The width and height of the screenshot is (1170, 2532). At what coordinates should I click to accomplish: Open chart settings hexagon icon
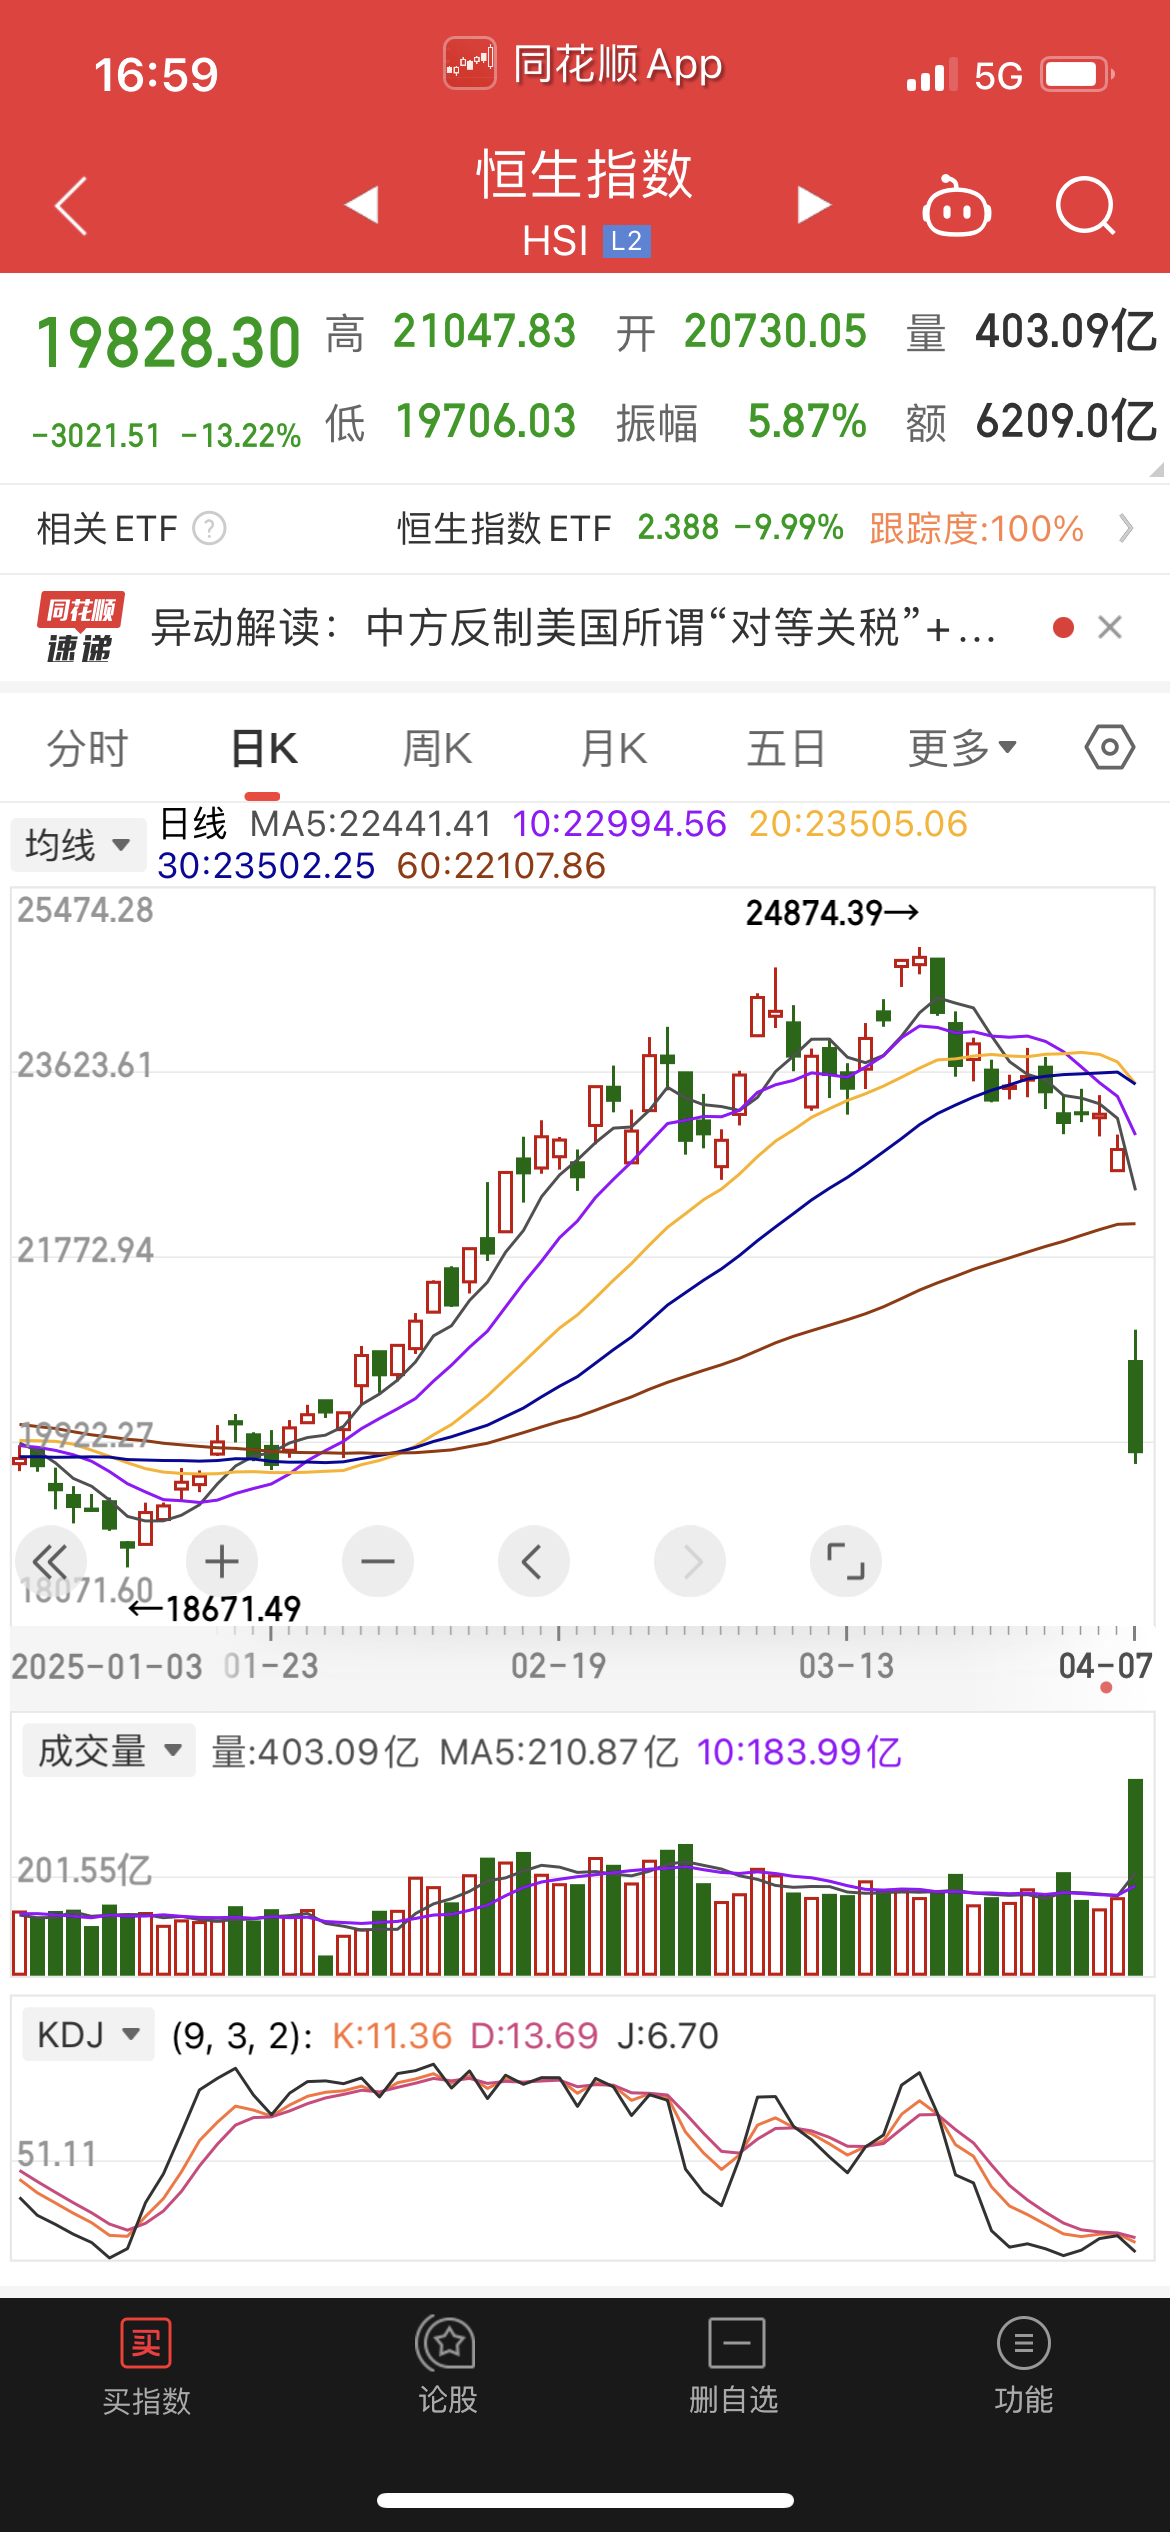click(x=1109, y=748)
